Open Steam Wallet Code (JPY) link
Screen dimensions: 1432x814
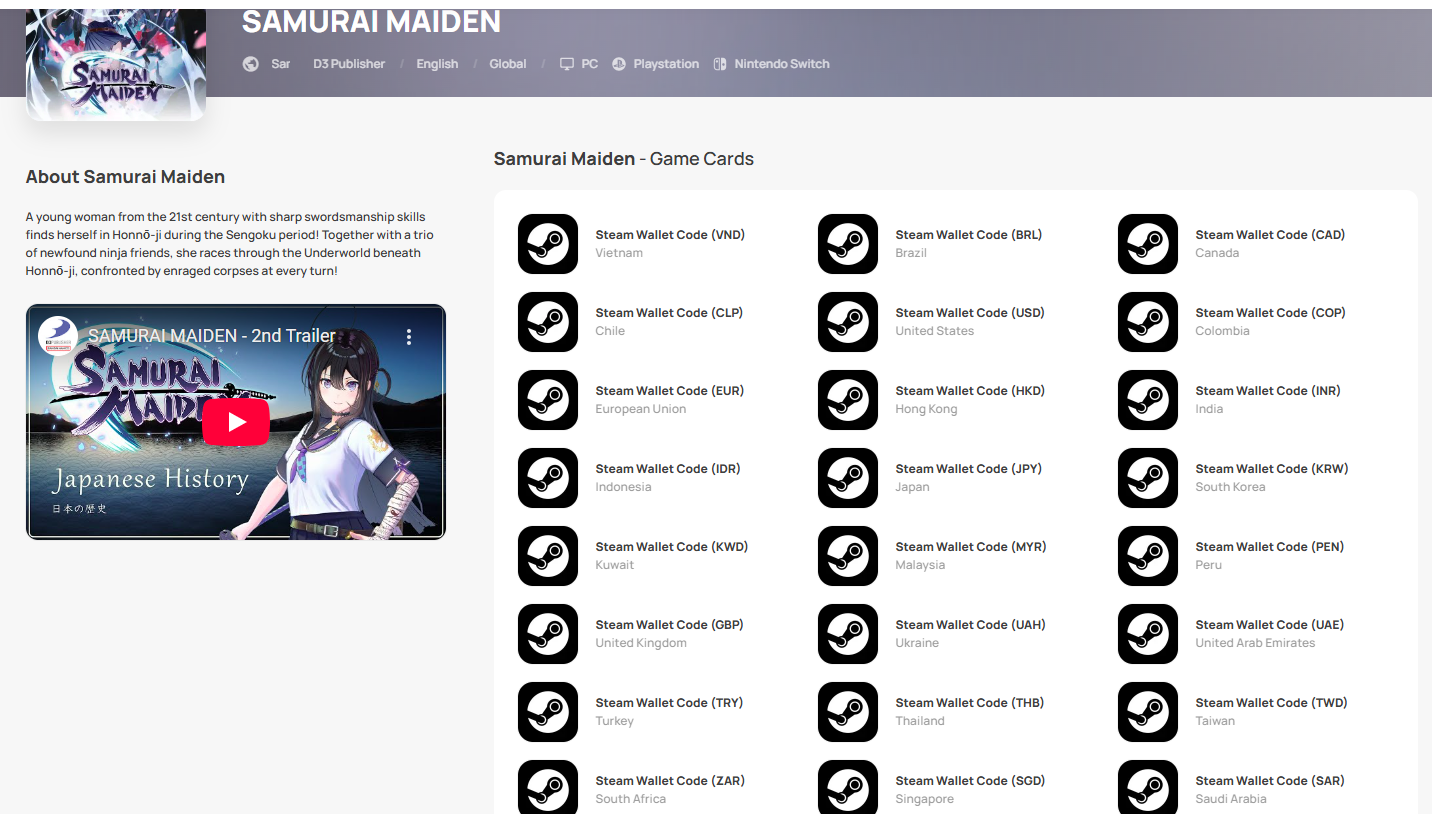coord(969,469)
